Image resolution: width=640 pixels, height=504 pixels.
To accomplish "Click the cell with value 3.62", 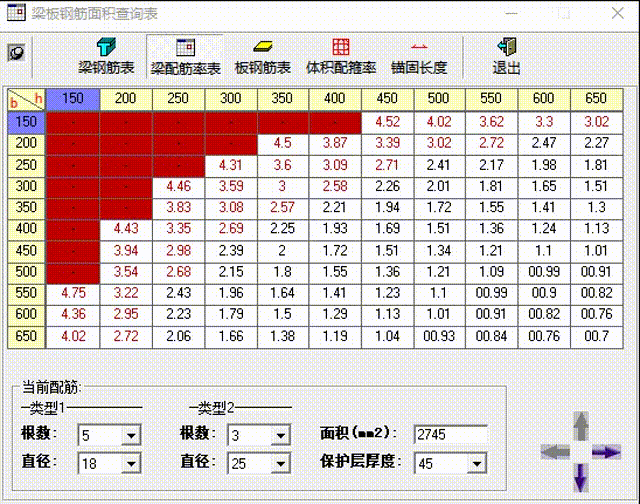I will (x=491, y=122).
